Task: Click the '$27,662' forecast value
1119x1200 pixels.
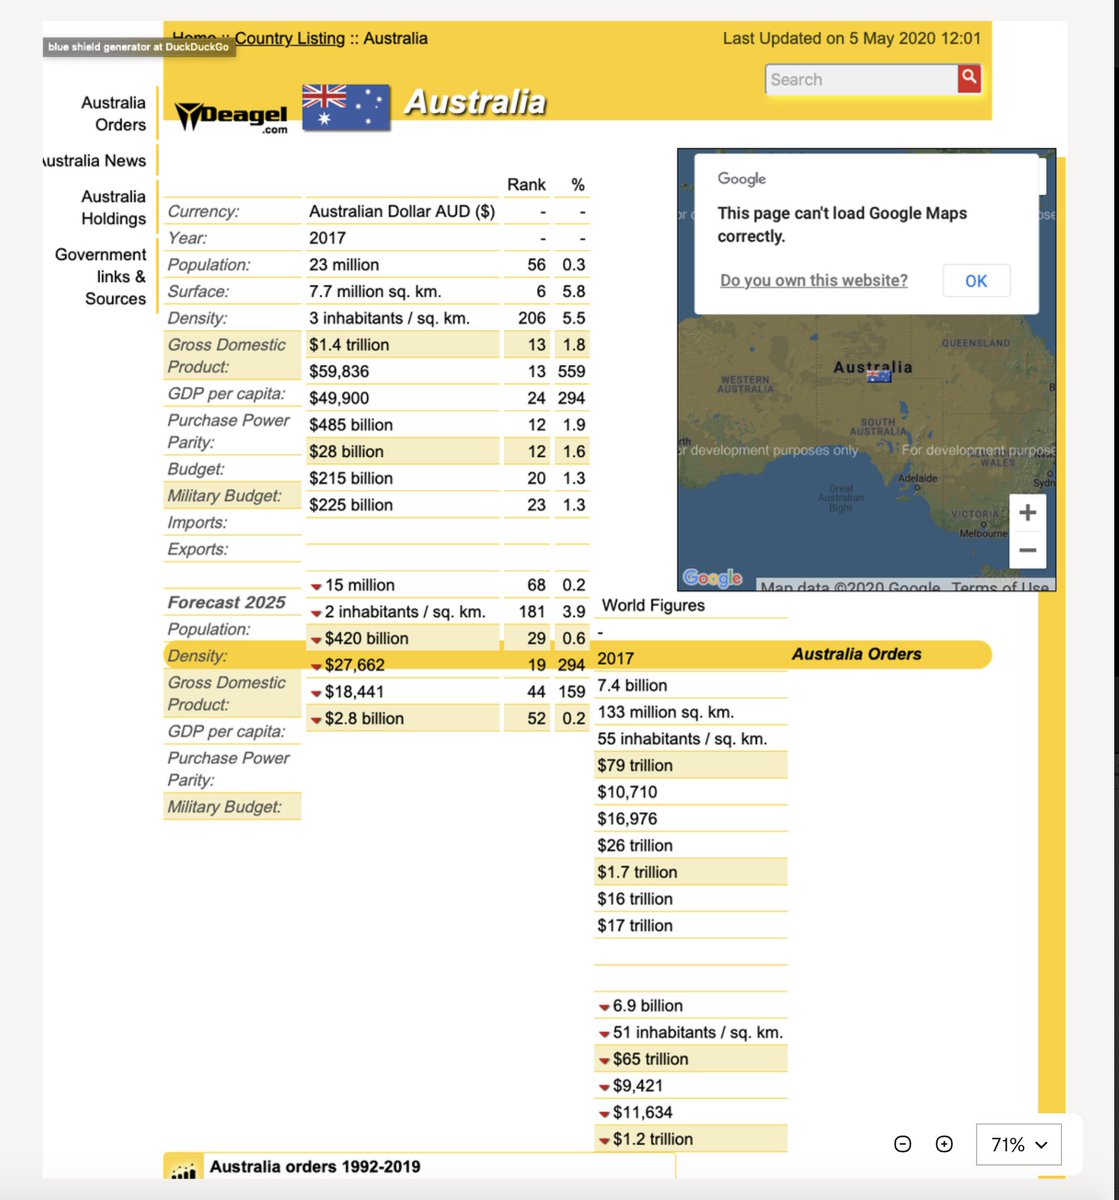Action: [x=354, y=665]
